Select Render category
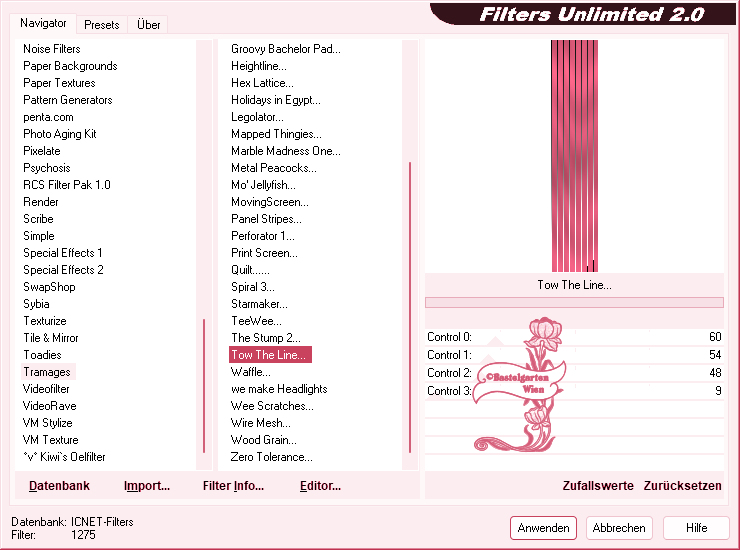This screenshot has width=740, height=550. coord(41,202)
